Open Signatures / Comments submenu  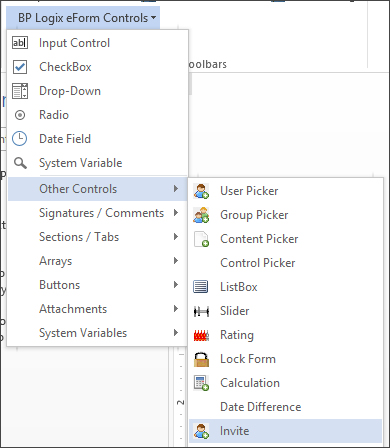[x=97, y=213]
